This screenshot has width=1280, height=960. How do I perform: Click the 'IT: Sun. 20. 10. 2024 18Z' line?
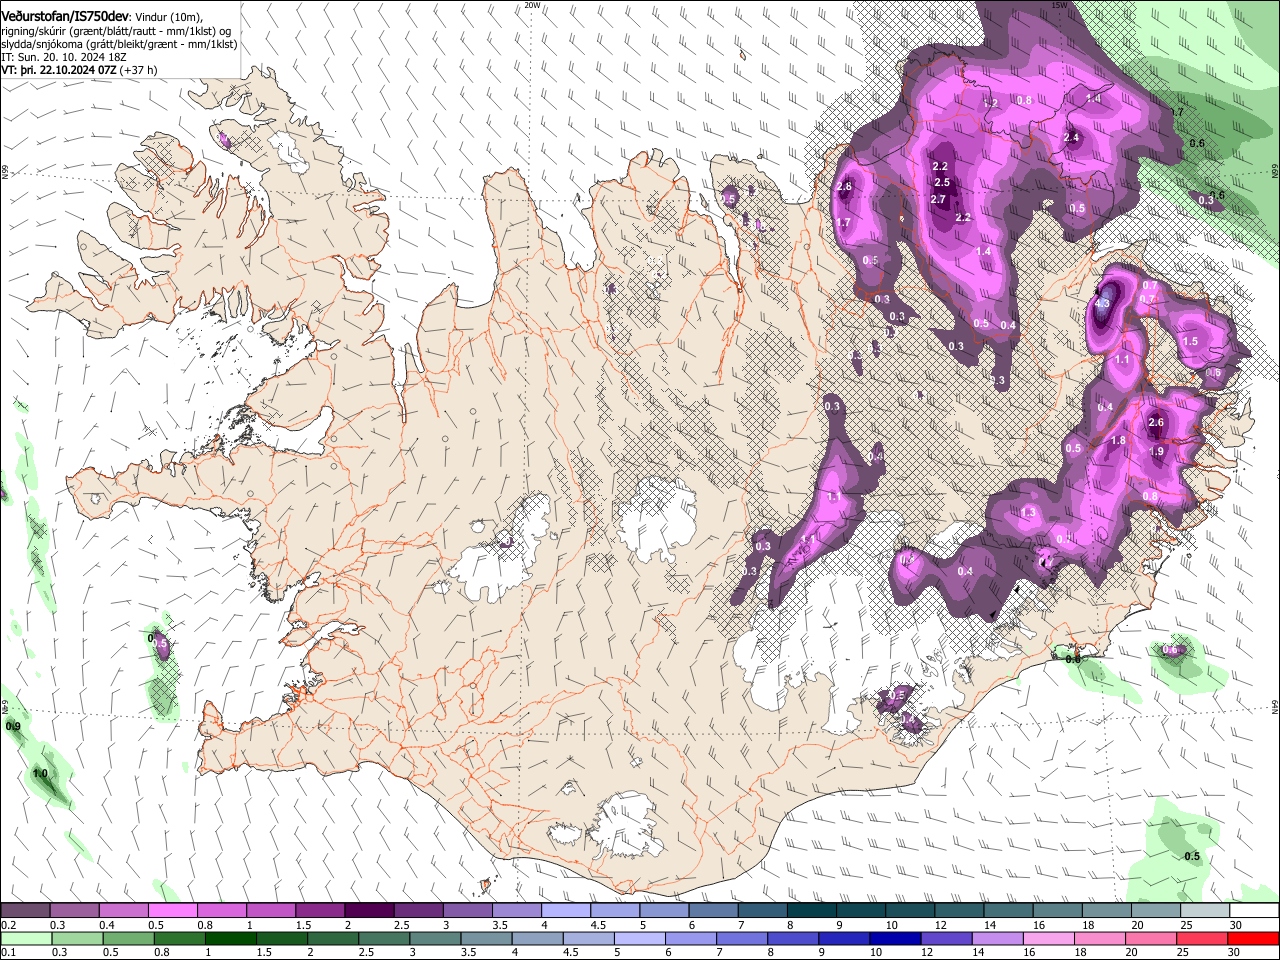pos(64,57)
